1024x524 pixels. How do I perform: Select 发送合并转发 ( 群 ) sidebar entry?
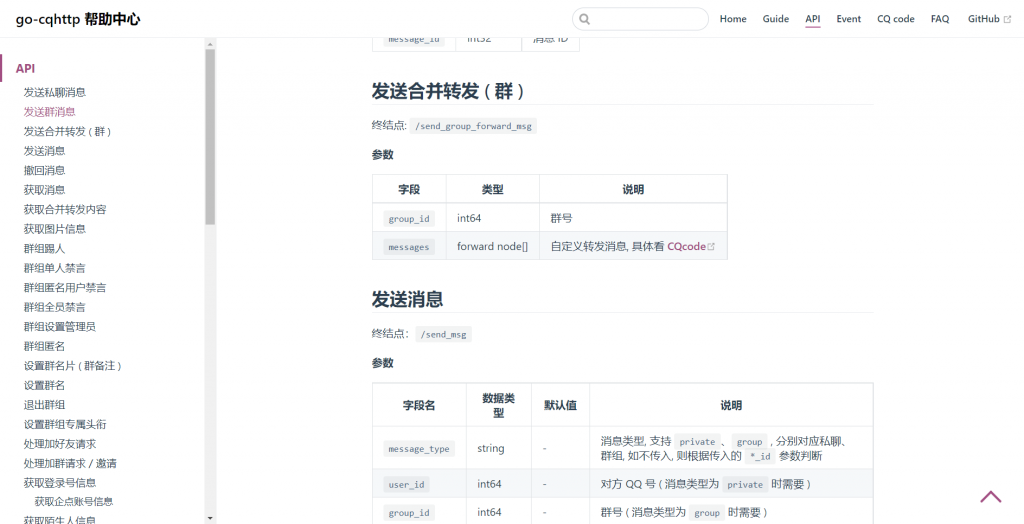69,131
